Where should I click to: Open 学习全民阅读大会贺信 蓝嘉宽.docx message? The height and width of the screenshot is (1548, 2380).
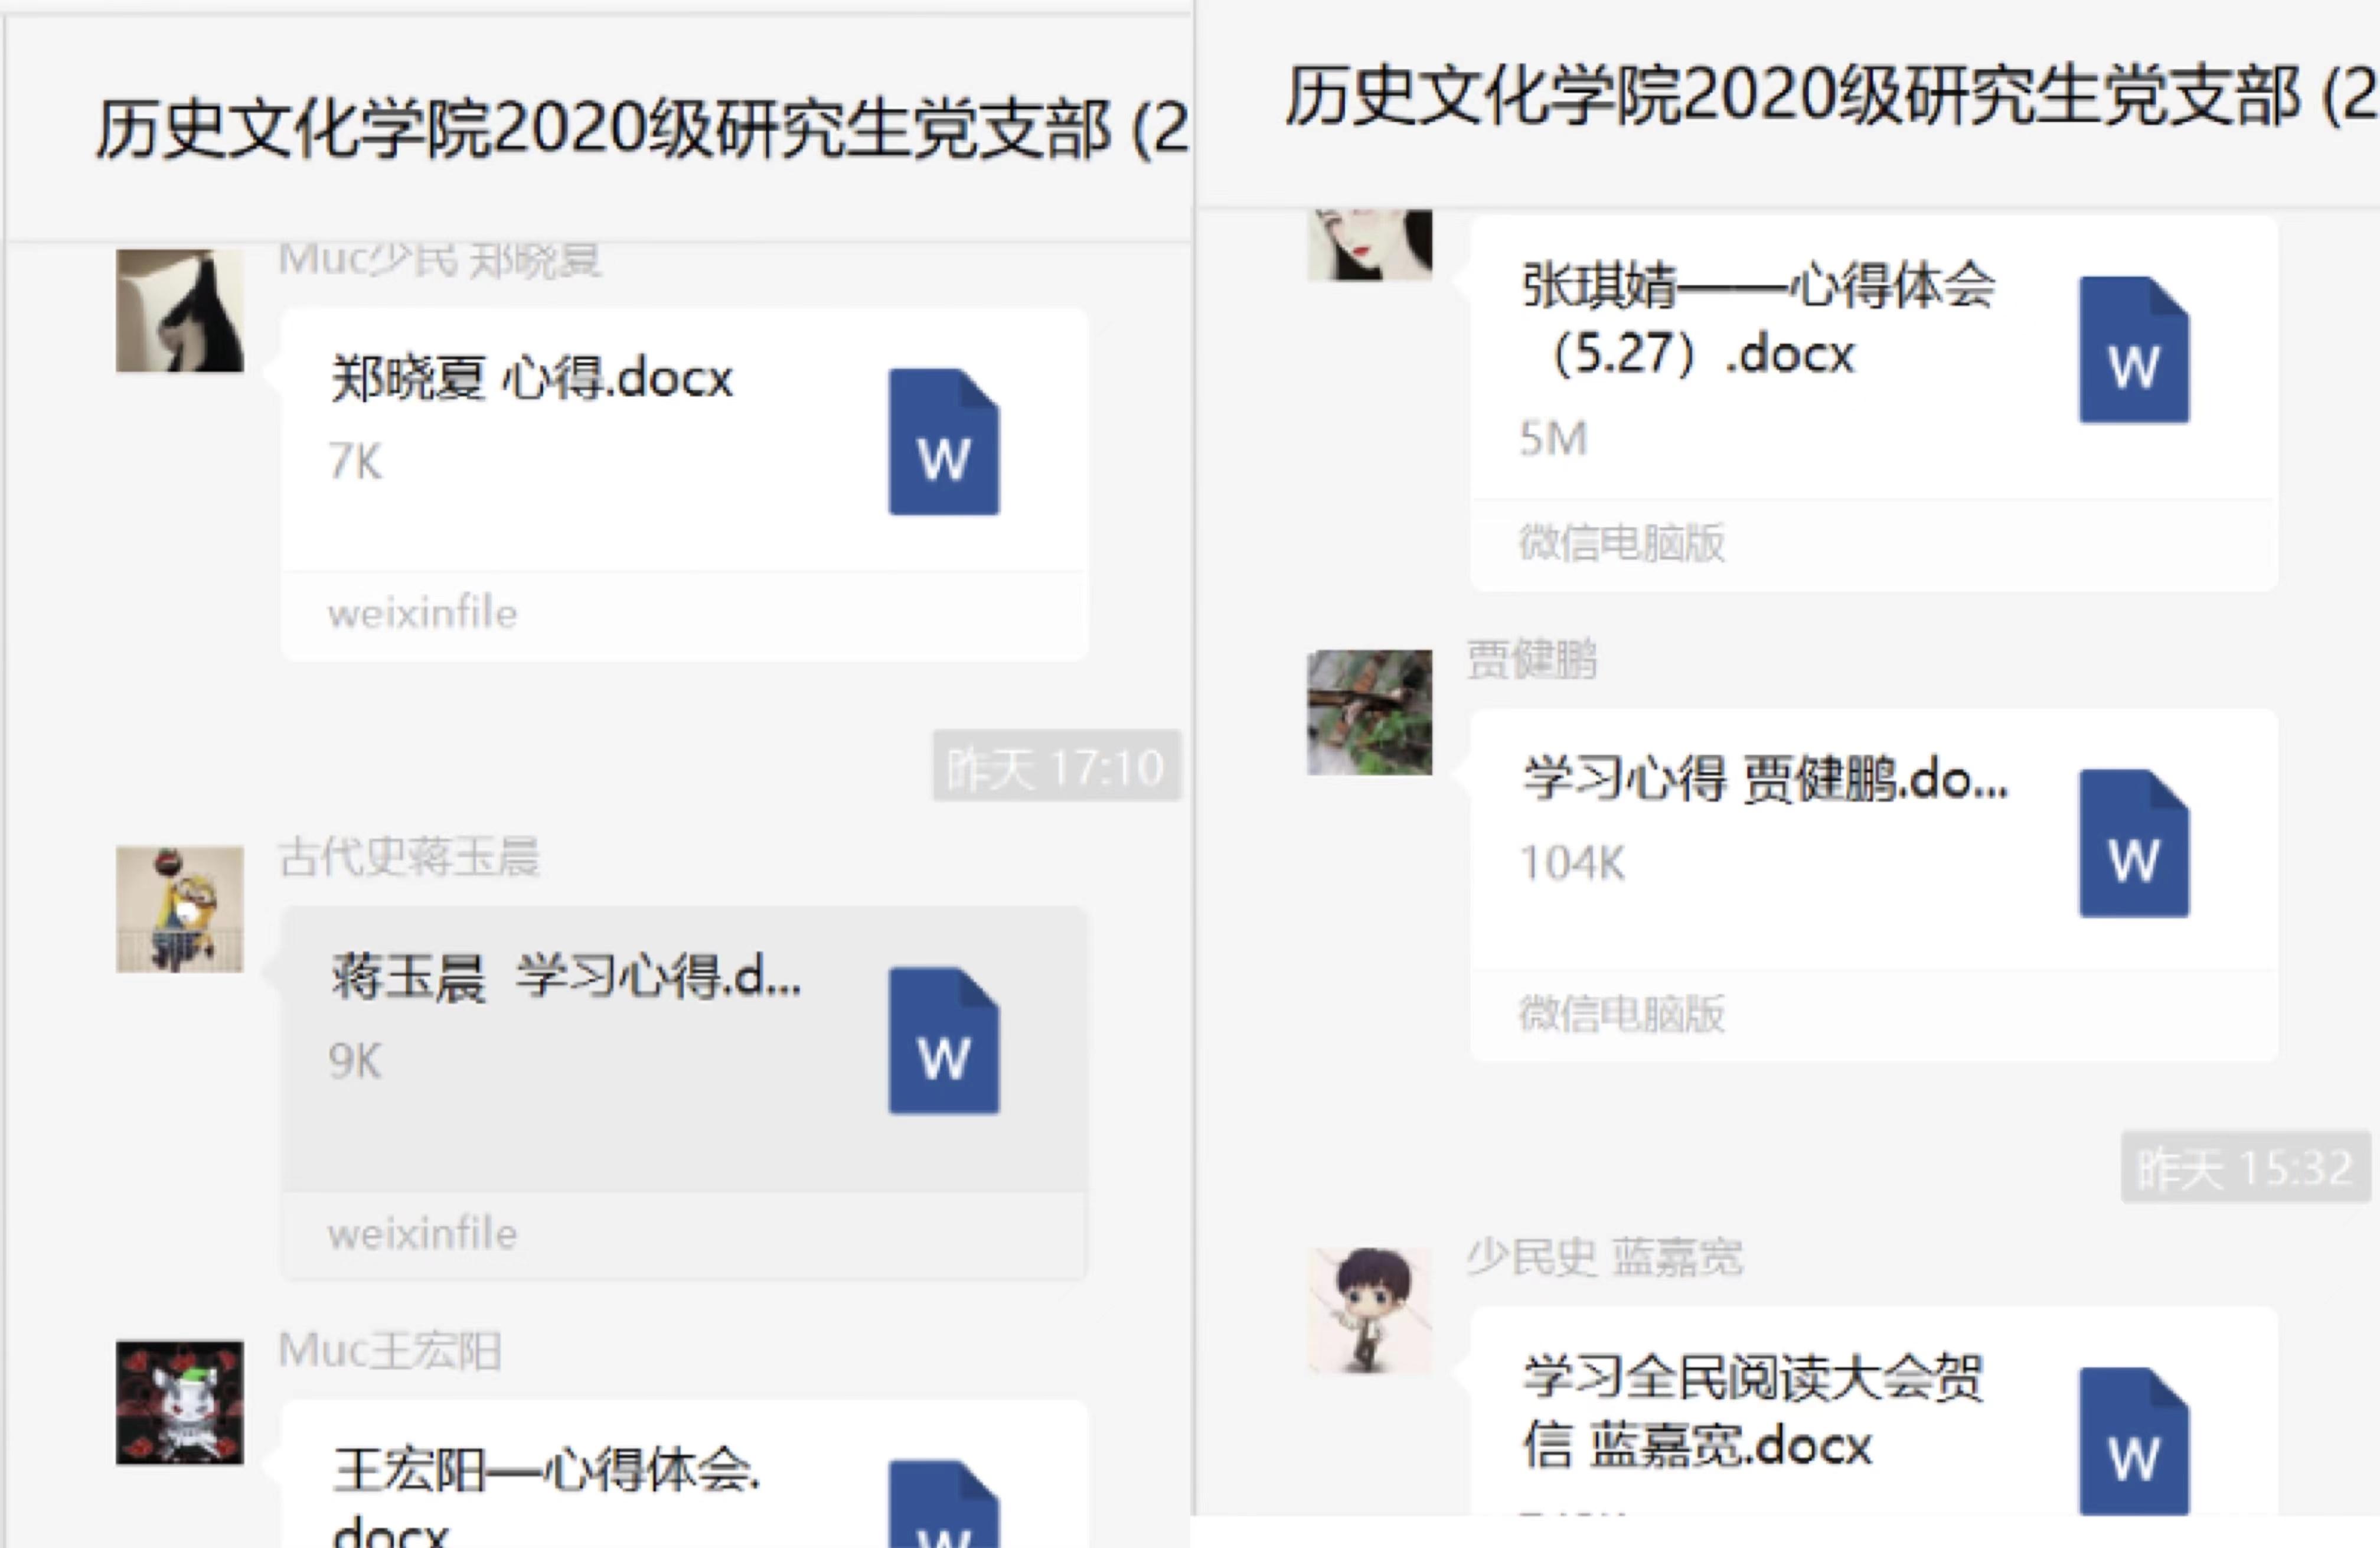1874,1410
